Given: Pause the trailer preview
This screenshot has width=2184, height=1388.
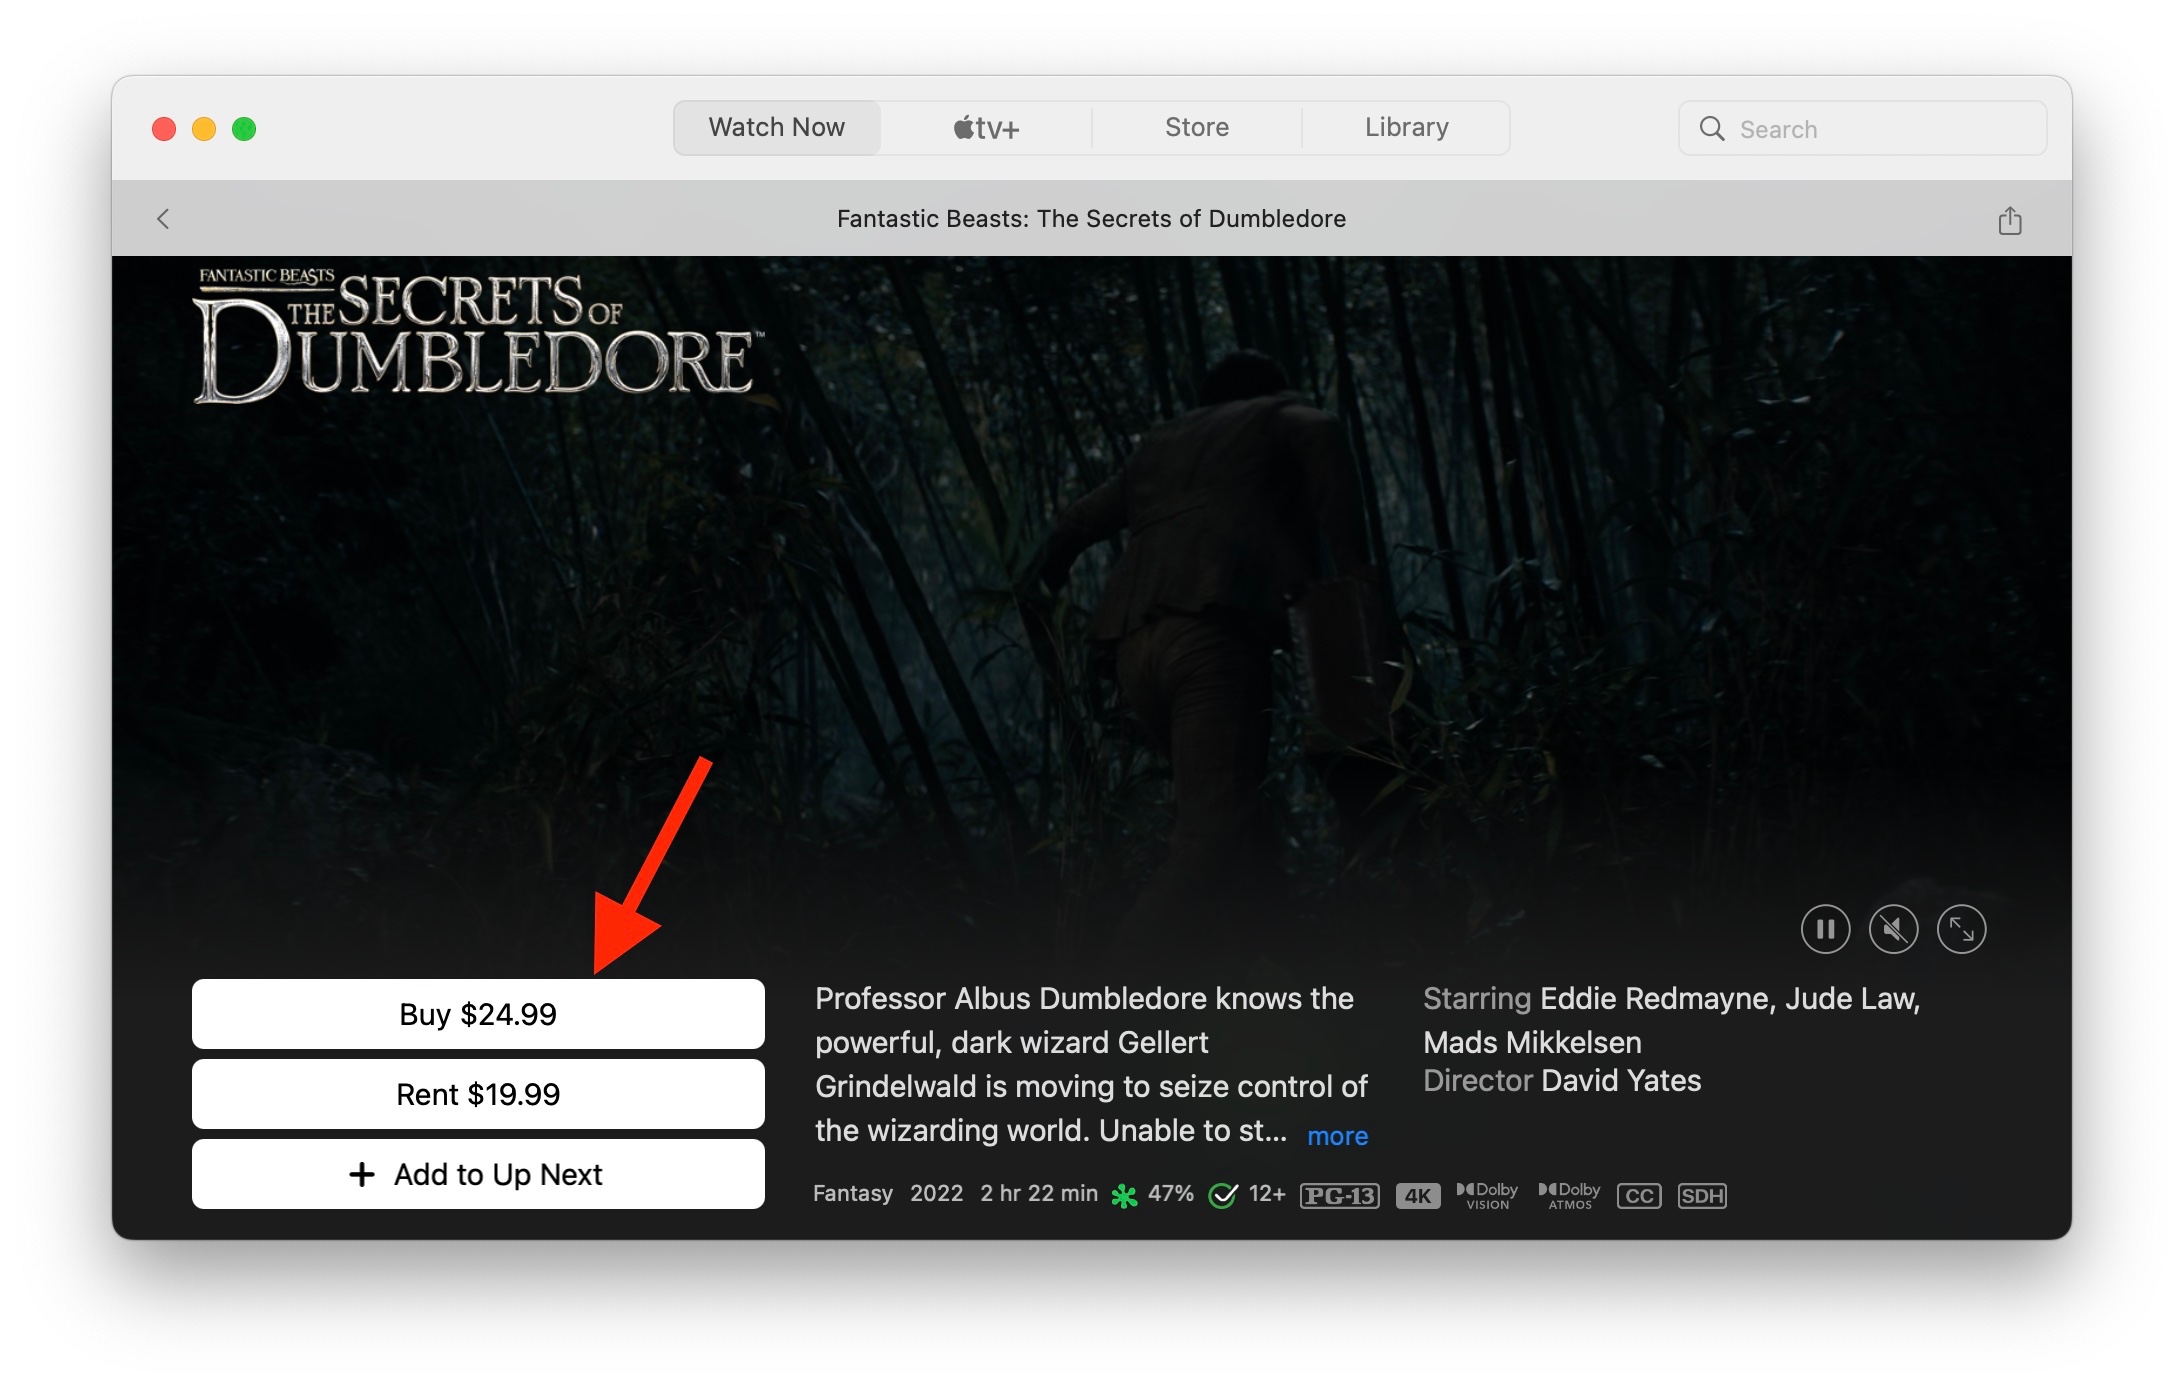Looking at the screenshot, I should (x=1825, y=929).
